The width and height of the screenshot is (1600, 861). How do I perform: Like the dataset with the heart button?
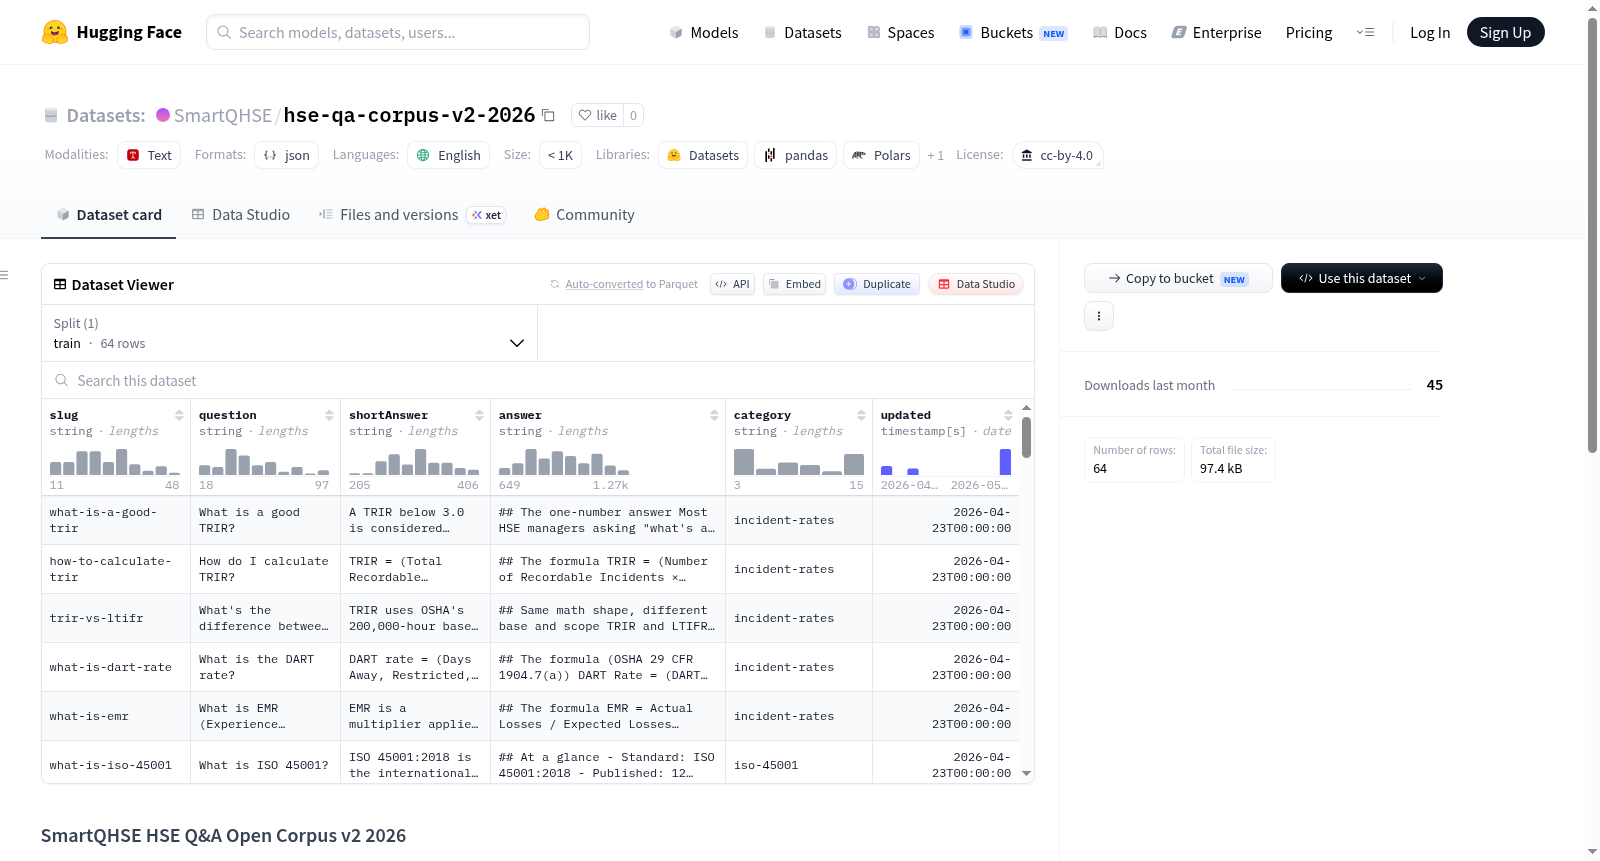(x=597, y=115)
